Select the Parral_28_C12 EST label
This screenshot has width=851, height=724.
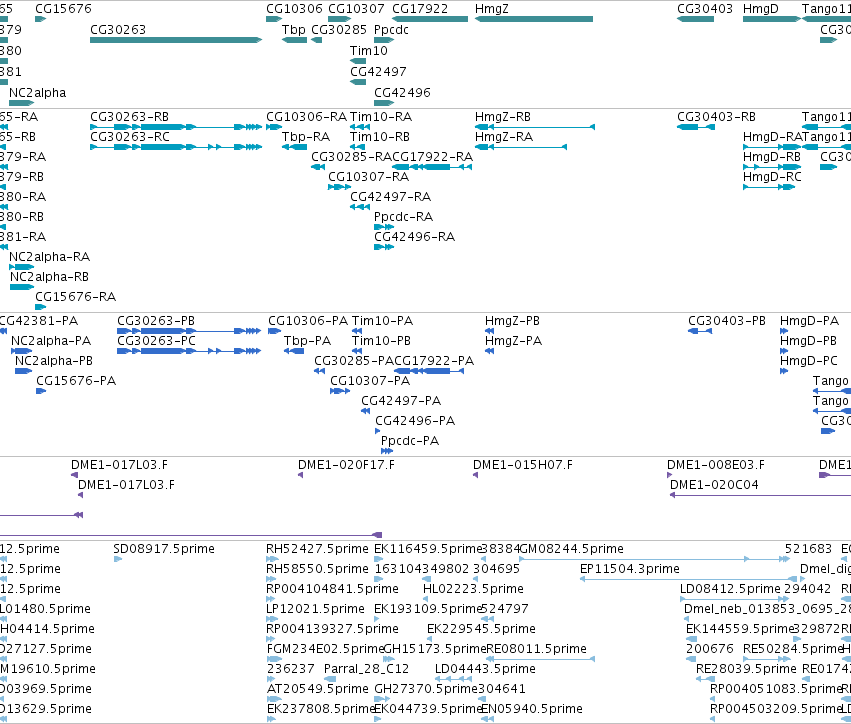coord(366,669)
